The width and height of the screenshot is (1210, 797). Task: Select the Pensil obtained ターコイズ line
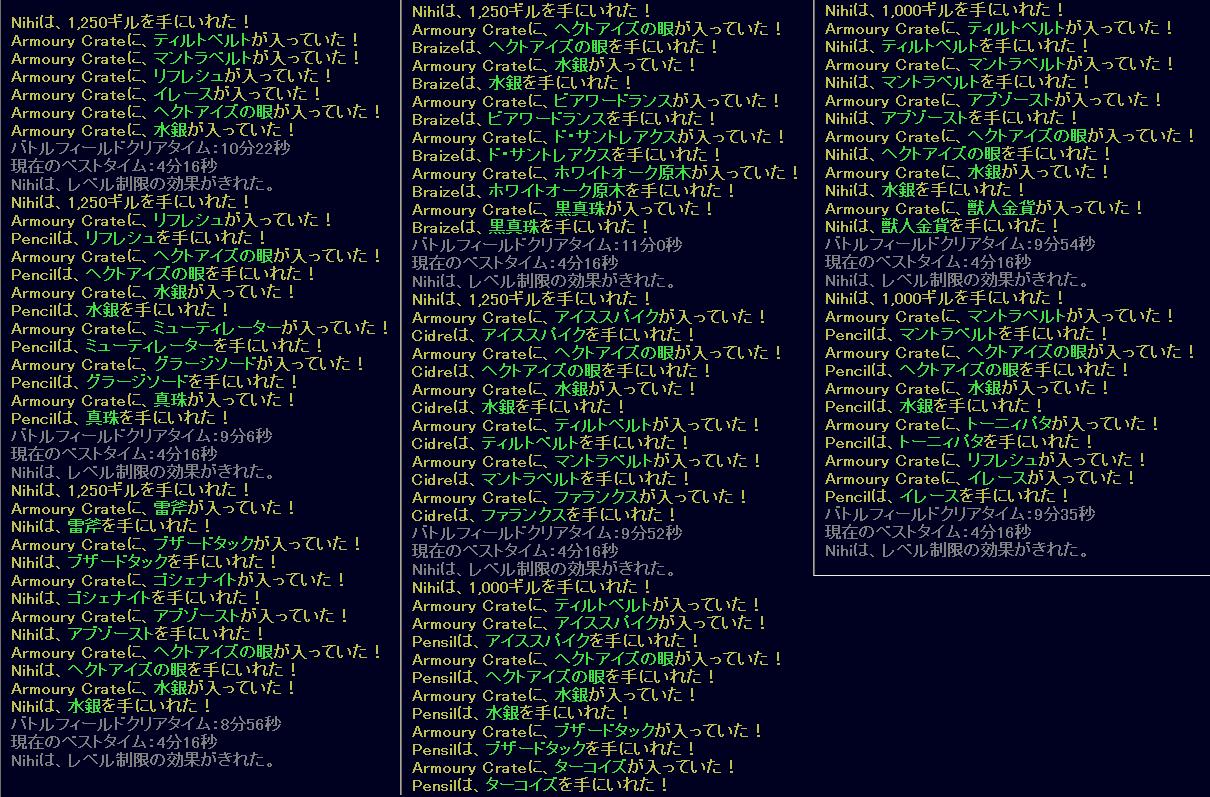coord(541,785)
